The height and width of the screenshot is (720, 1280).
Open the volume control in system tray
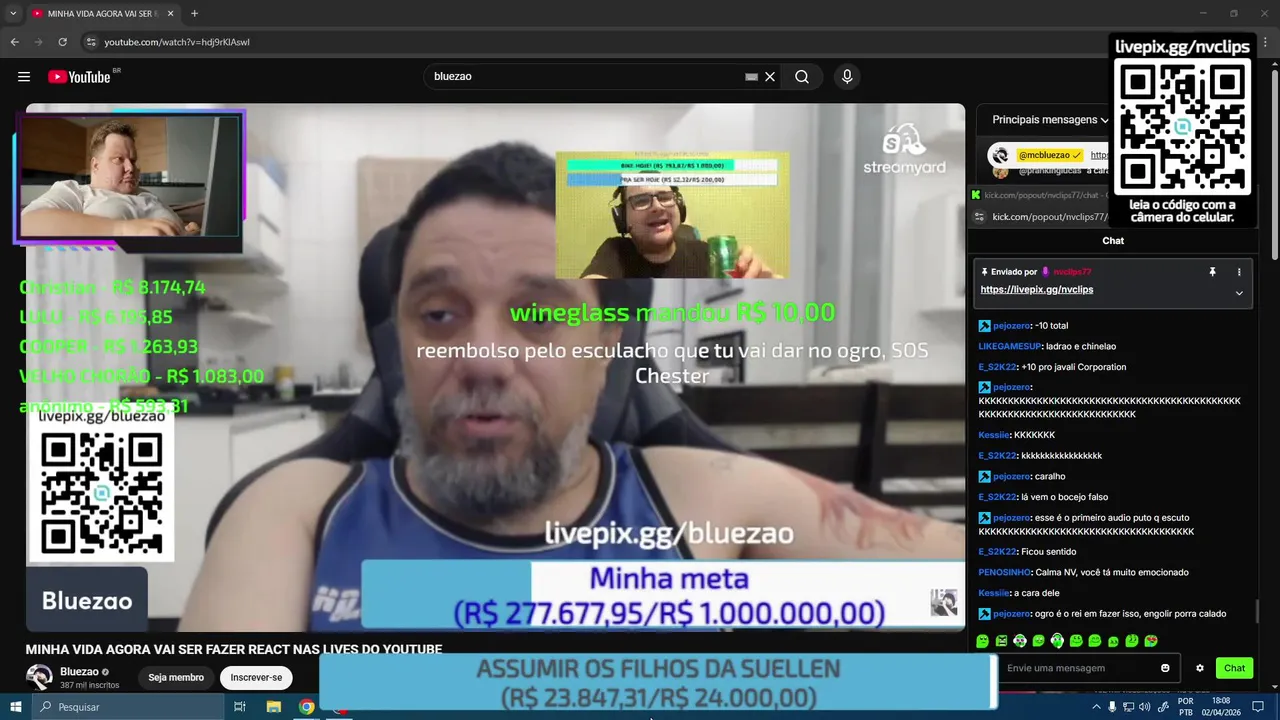pyautogui.click(x=1146, y=707)
